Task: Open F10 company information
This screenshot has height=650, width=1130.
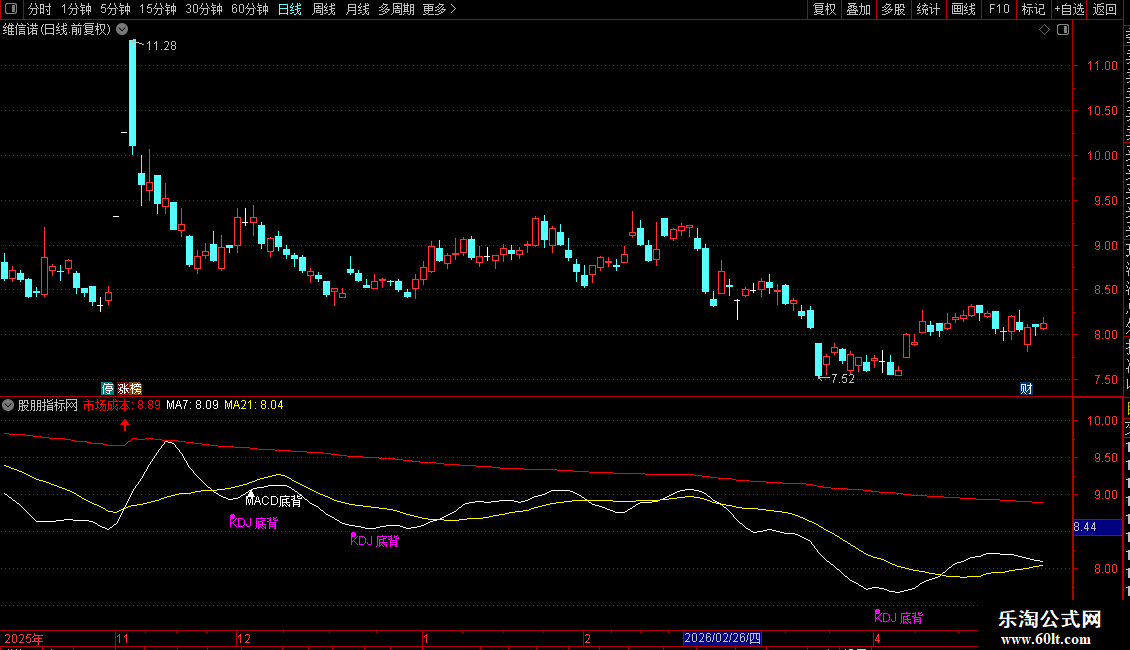Action: (999, 9)
